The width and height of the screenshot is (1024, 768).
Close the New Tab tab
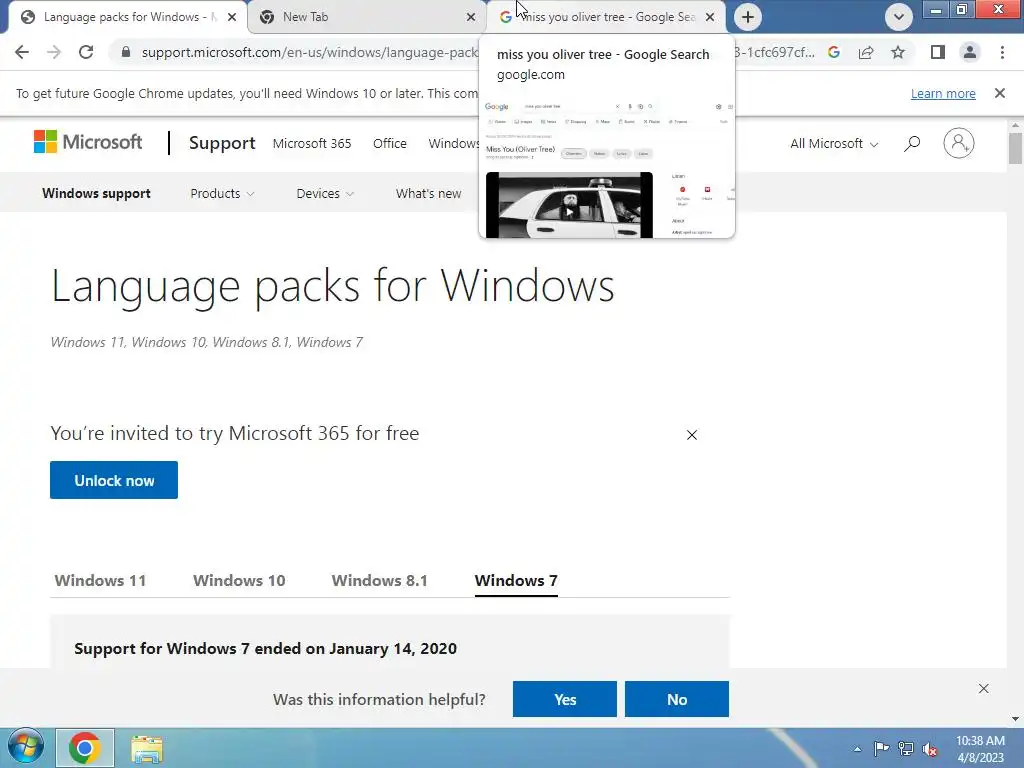[471, 17]
